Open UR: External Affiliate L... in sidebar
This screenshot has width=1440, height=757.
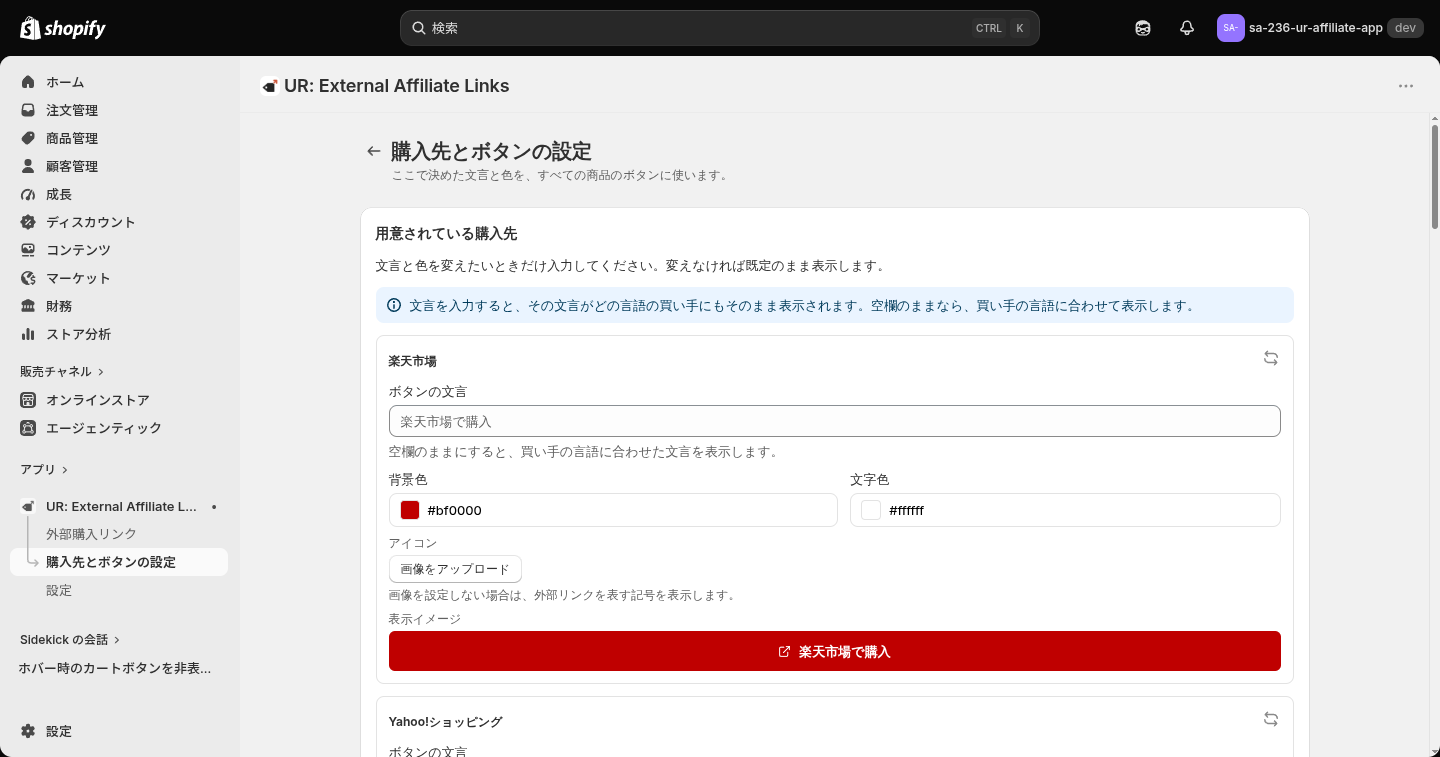pyautogui.click(x=121, y=507)
